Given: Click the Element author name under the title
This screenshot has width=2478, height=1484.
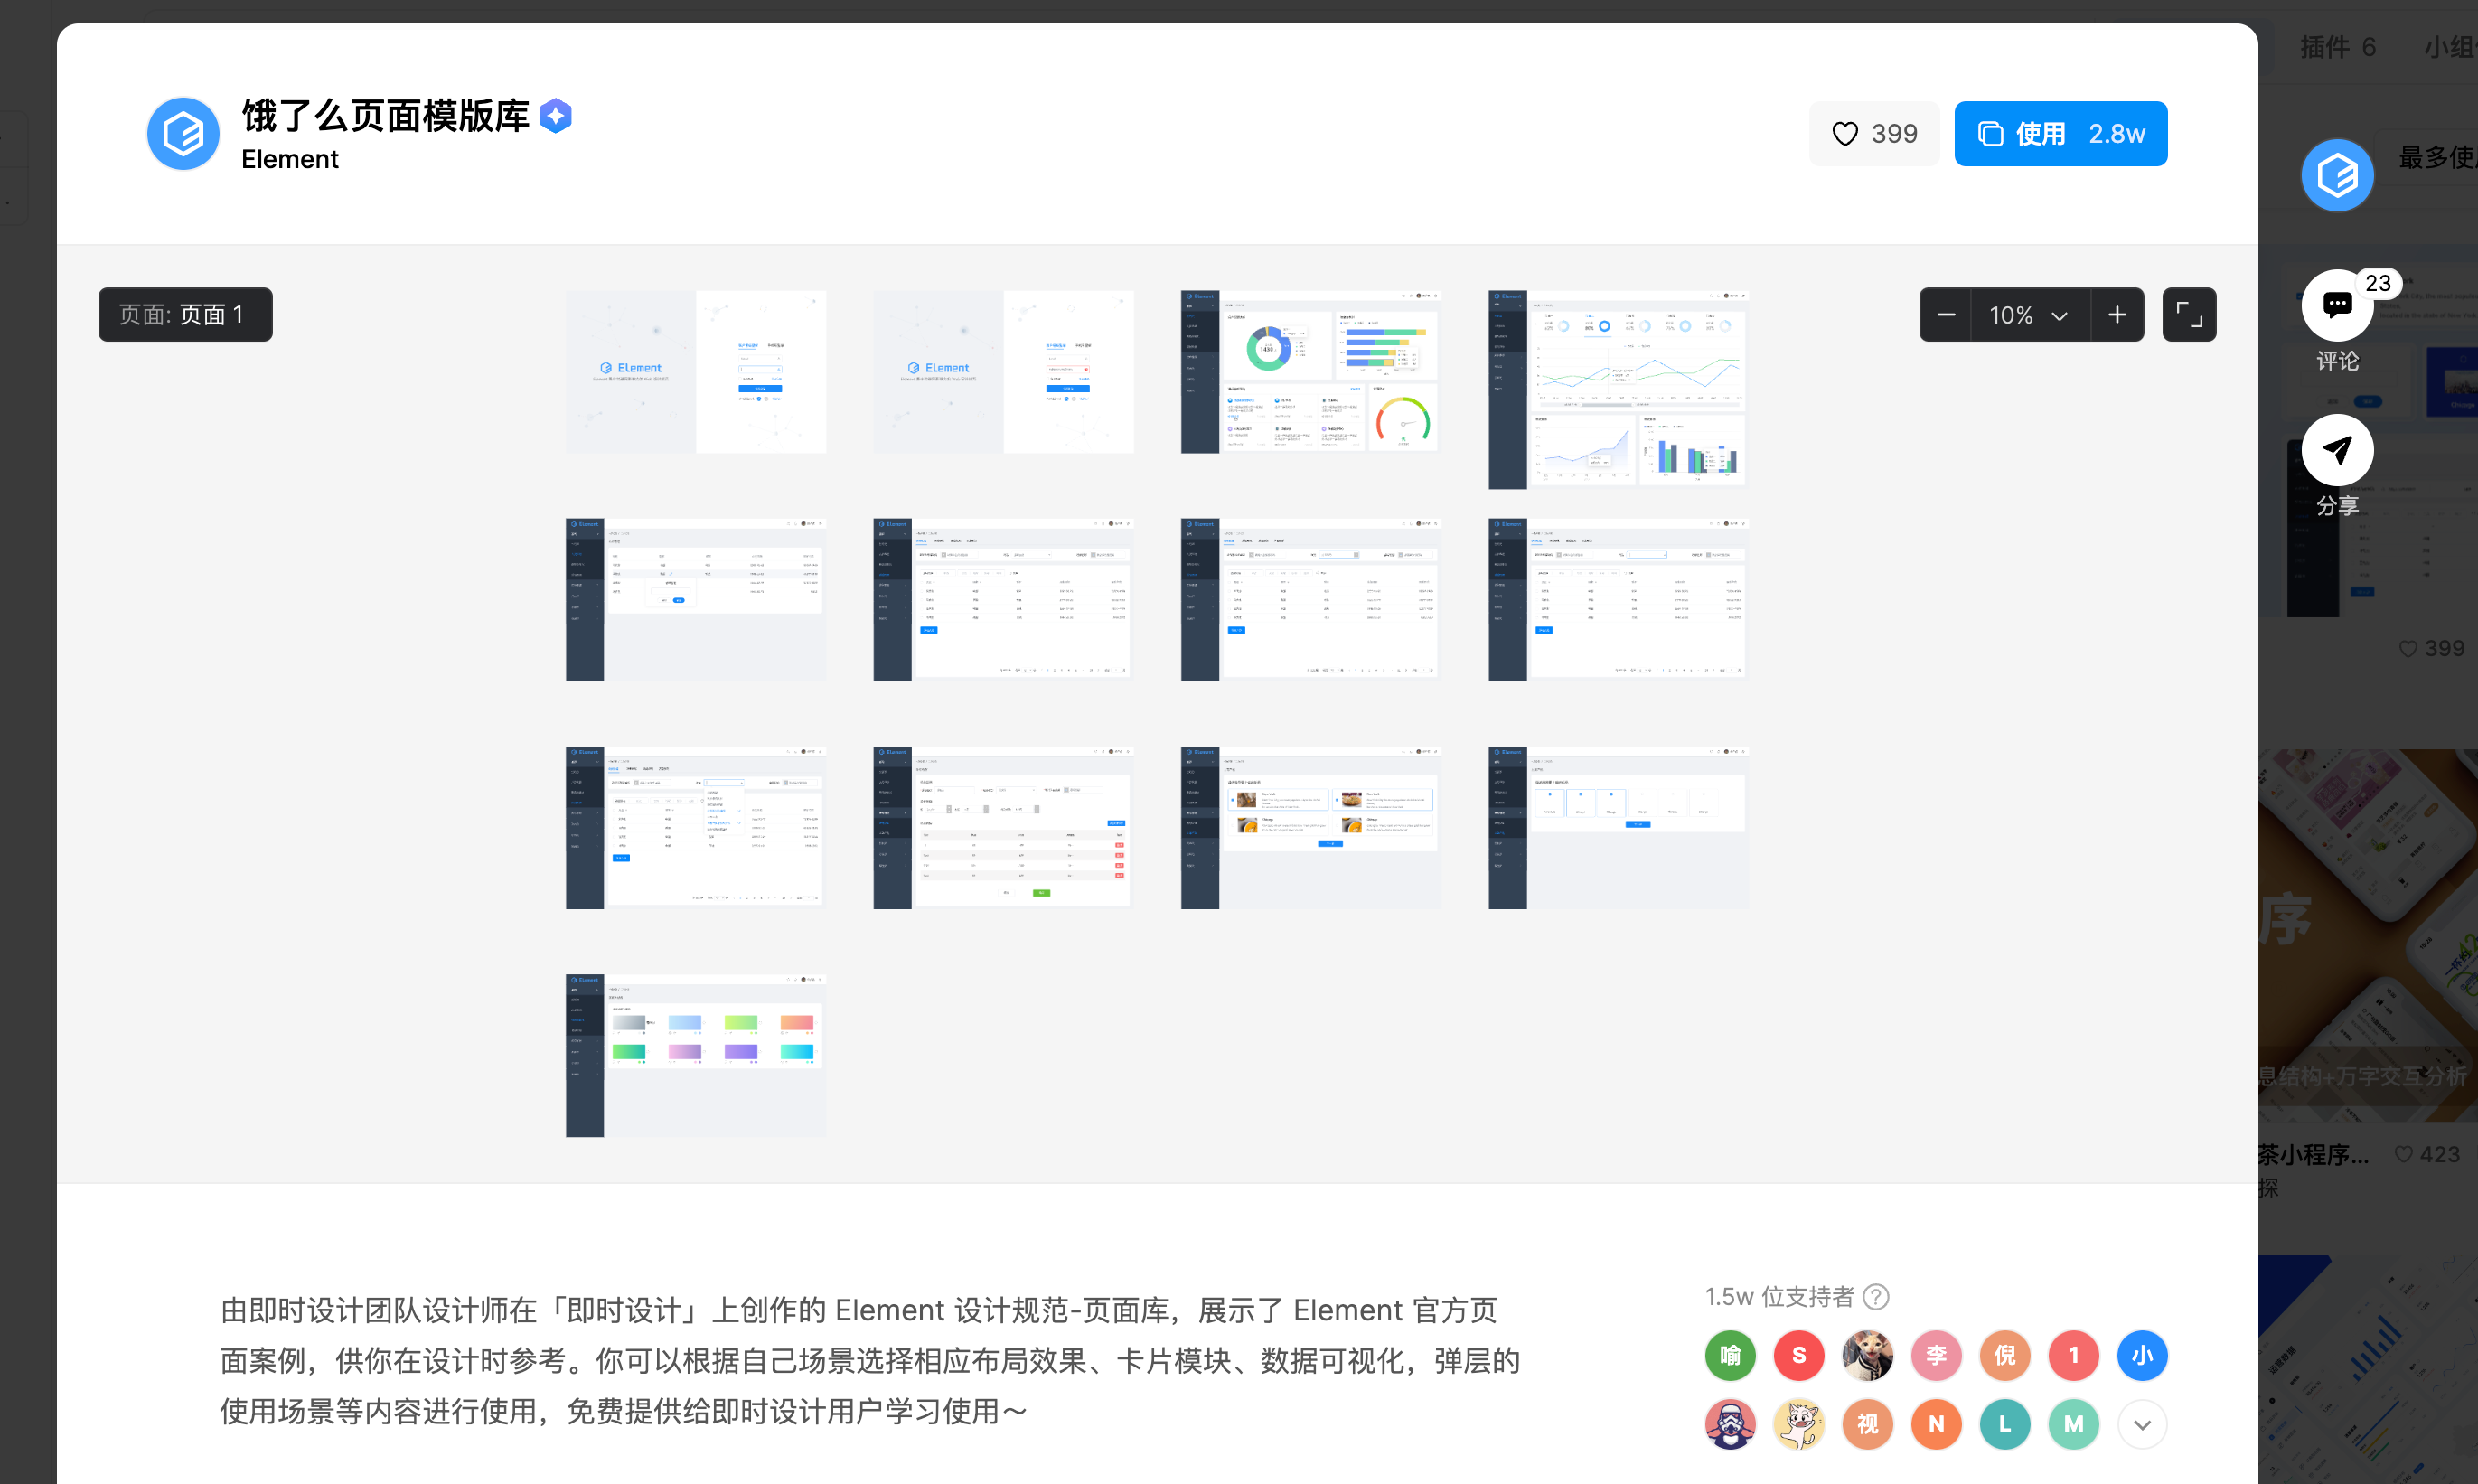Looking at the screenshot, I should pos(290,159).
